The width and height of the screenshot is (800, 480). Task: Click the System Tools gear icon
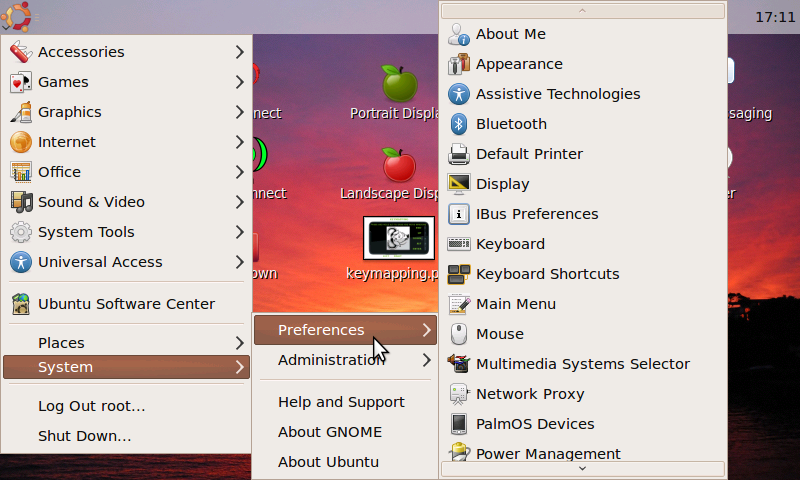tap(21, 232)
